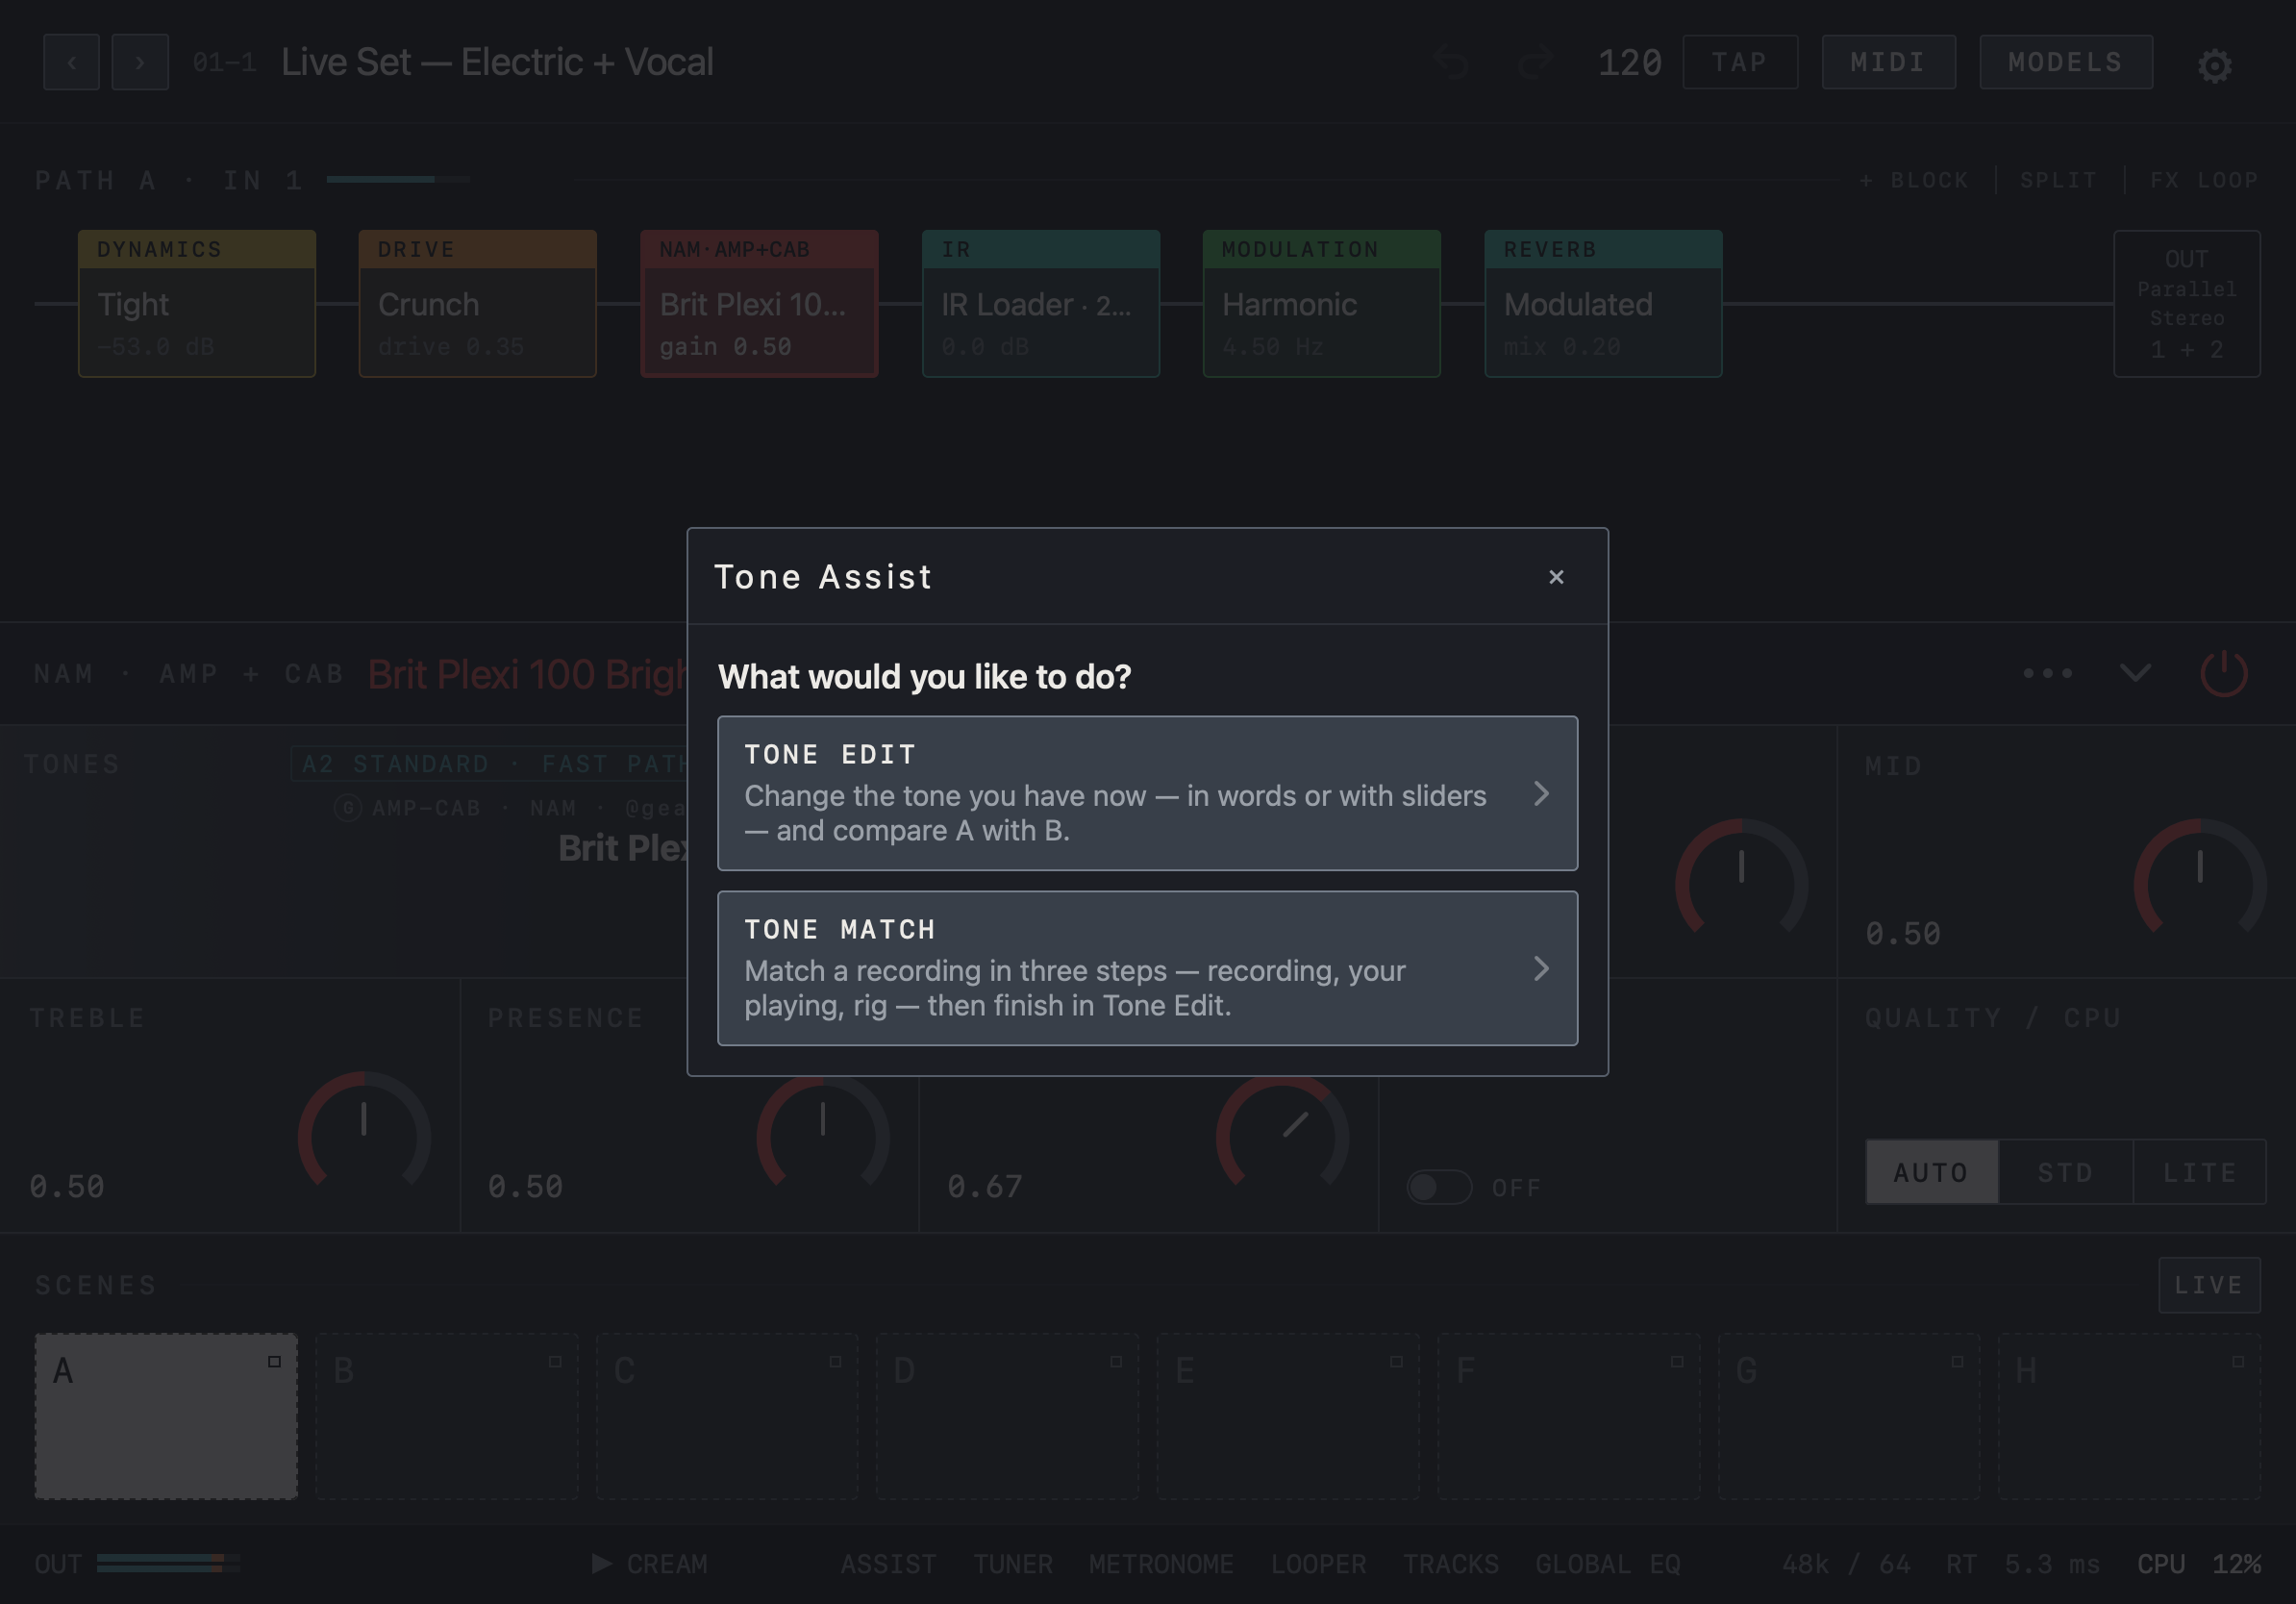Click FX LOOP in the path header
The image size is (2296, 1604).
point(2204,180)
